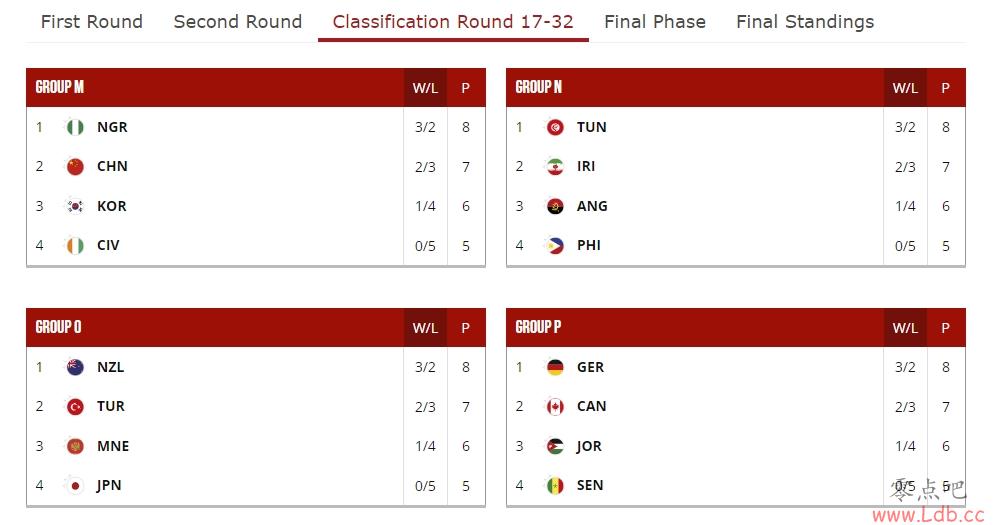Click the Japan flag icon next to JPN
Viewport: 994px width, 525px height.
75,486
